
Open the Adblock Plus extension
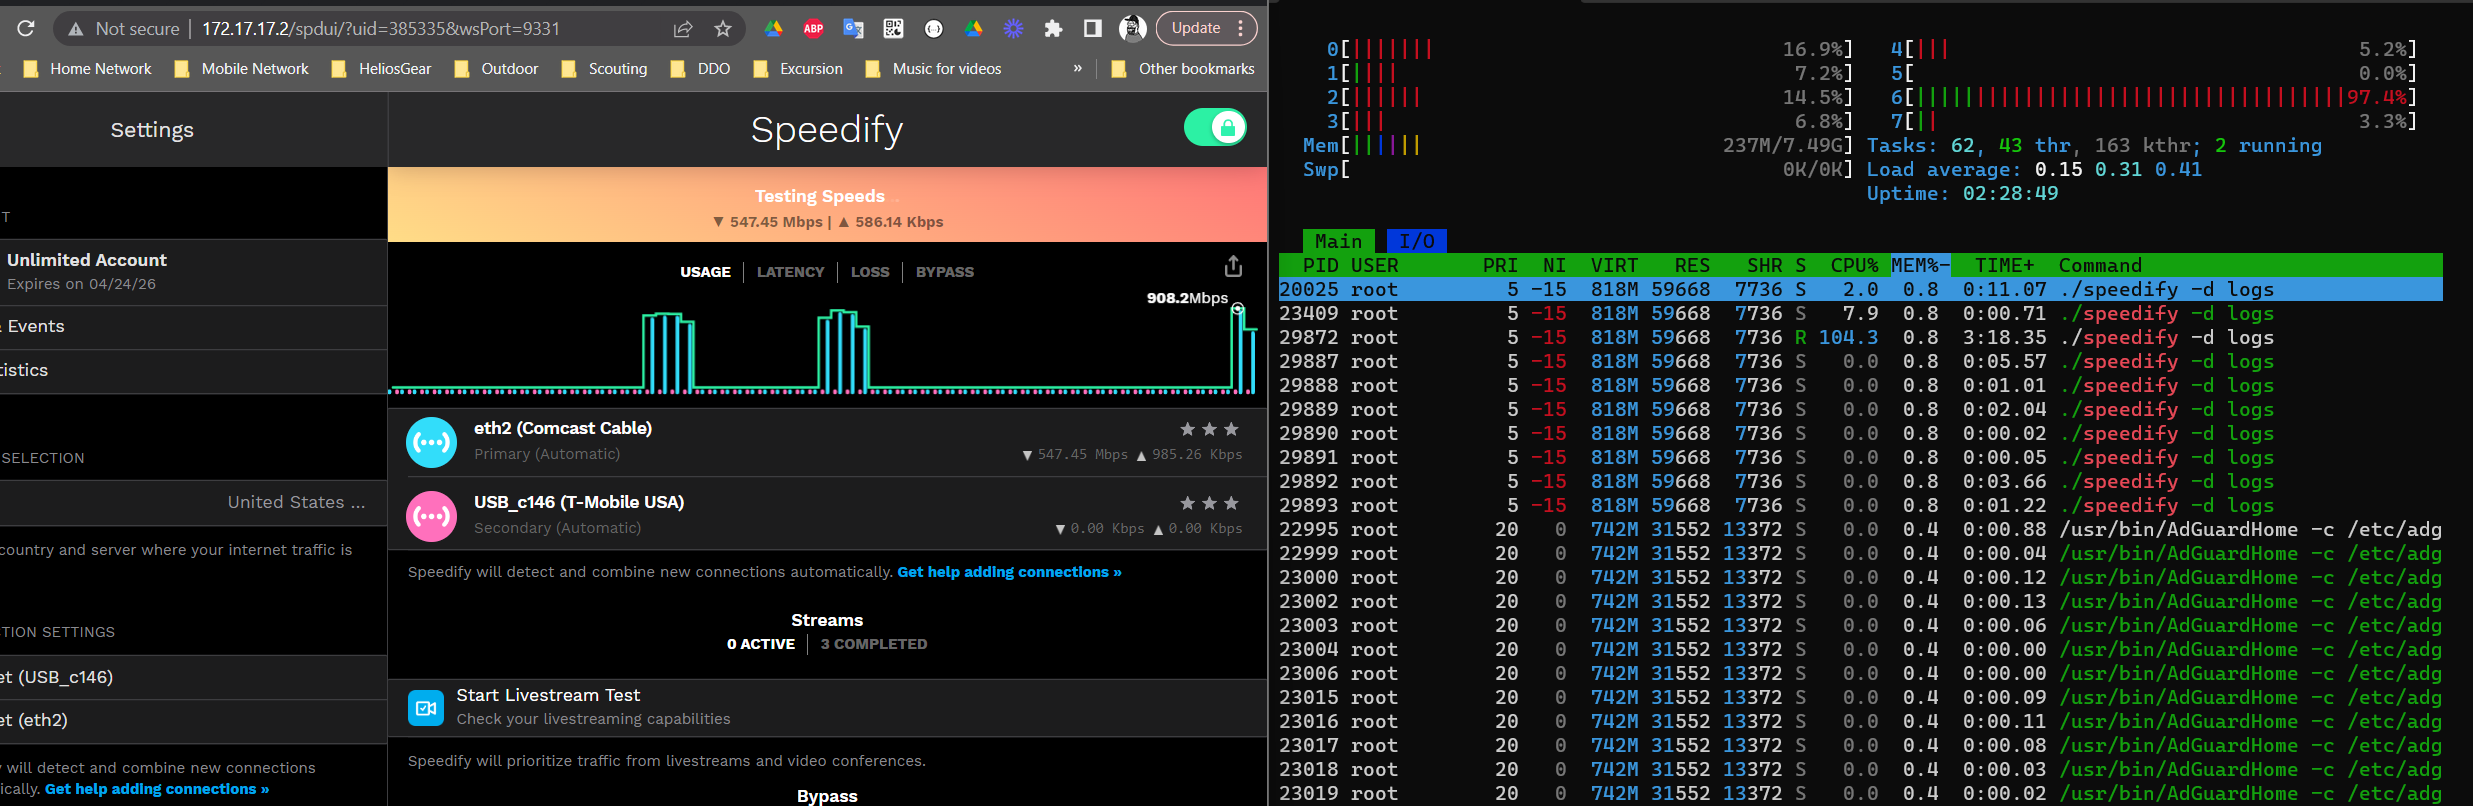(813, 29)
